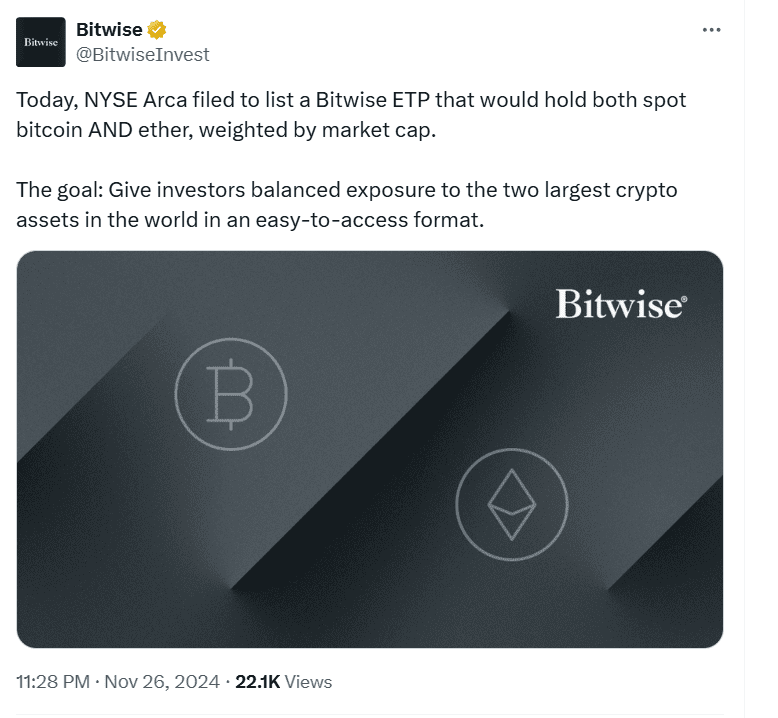Click the Bitwise logo inside the image
Screen dimensions: 778x718
pyautogui.click(x=620, y=304)
